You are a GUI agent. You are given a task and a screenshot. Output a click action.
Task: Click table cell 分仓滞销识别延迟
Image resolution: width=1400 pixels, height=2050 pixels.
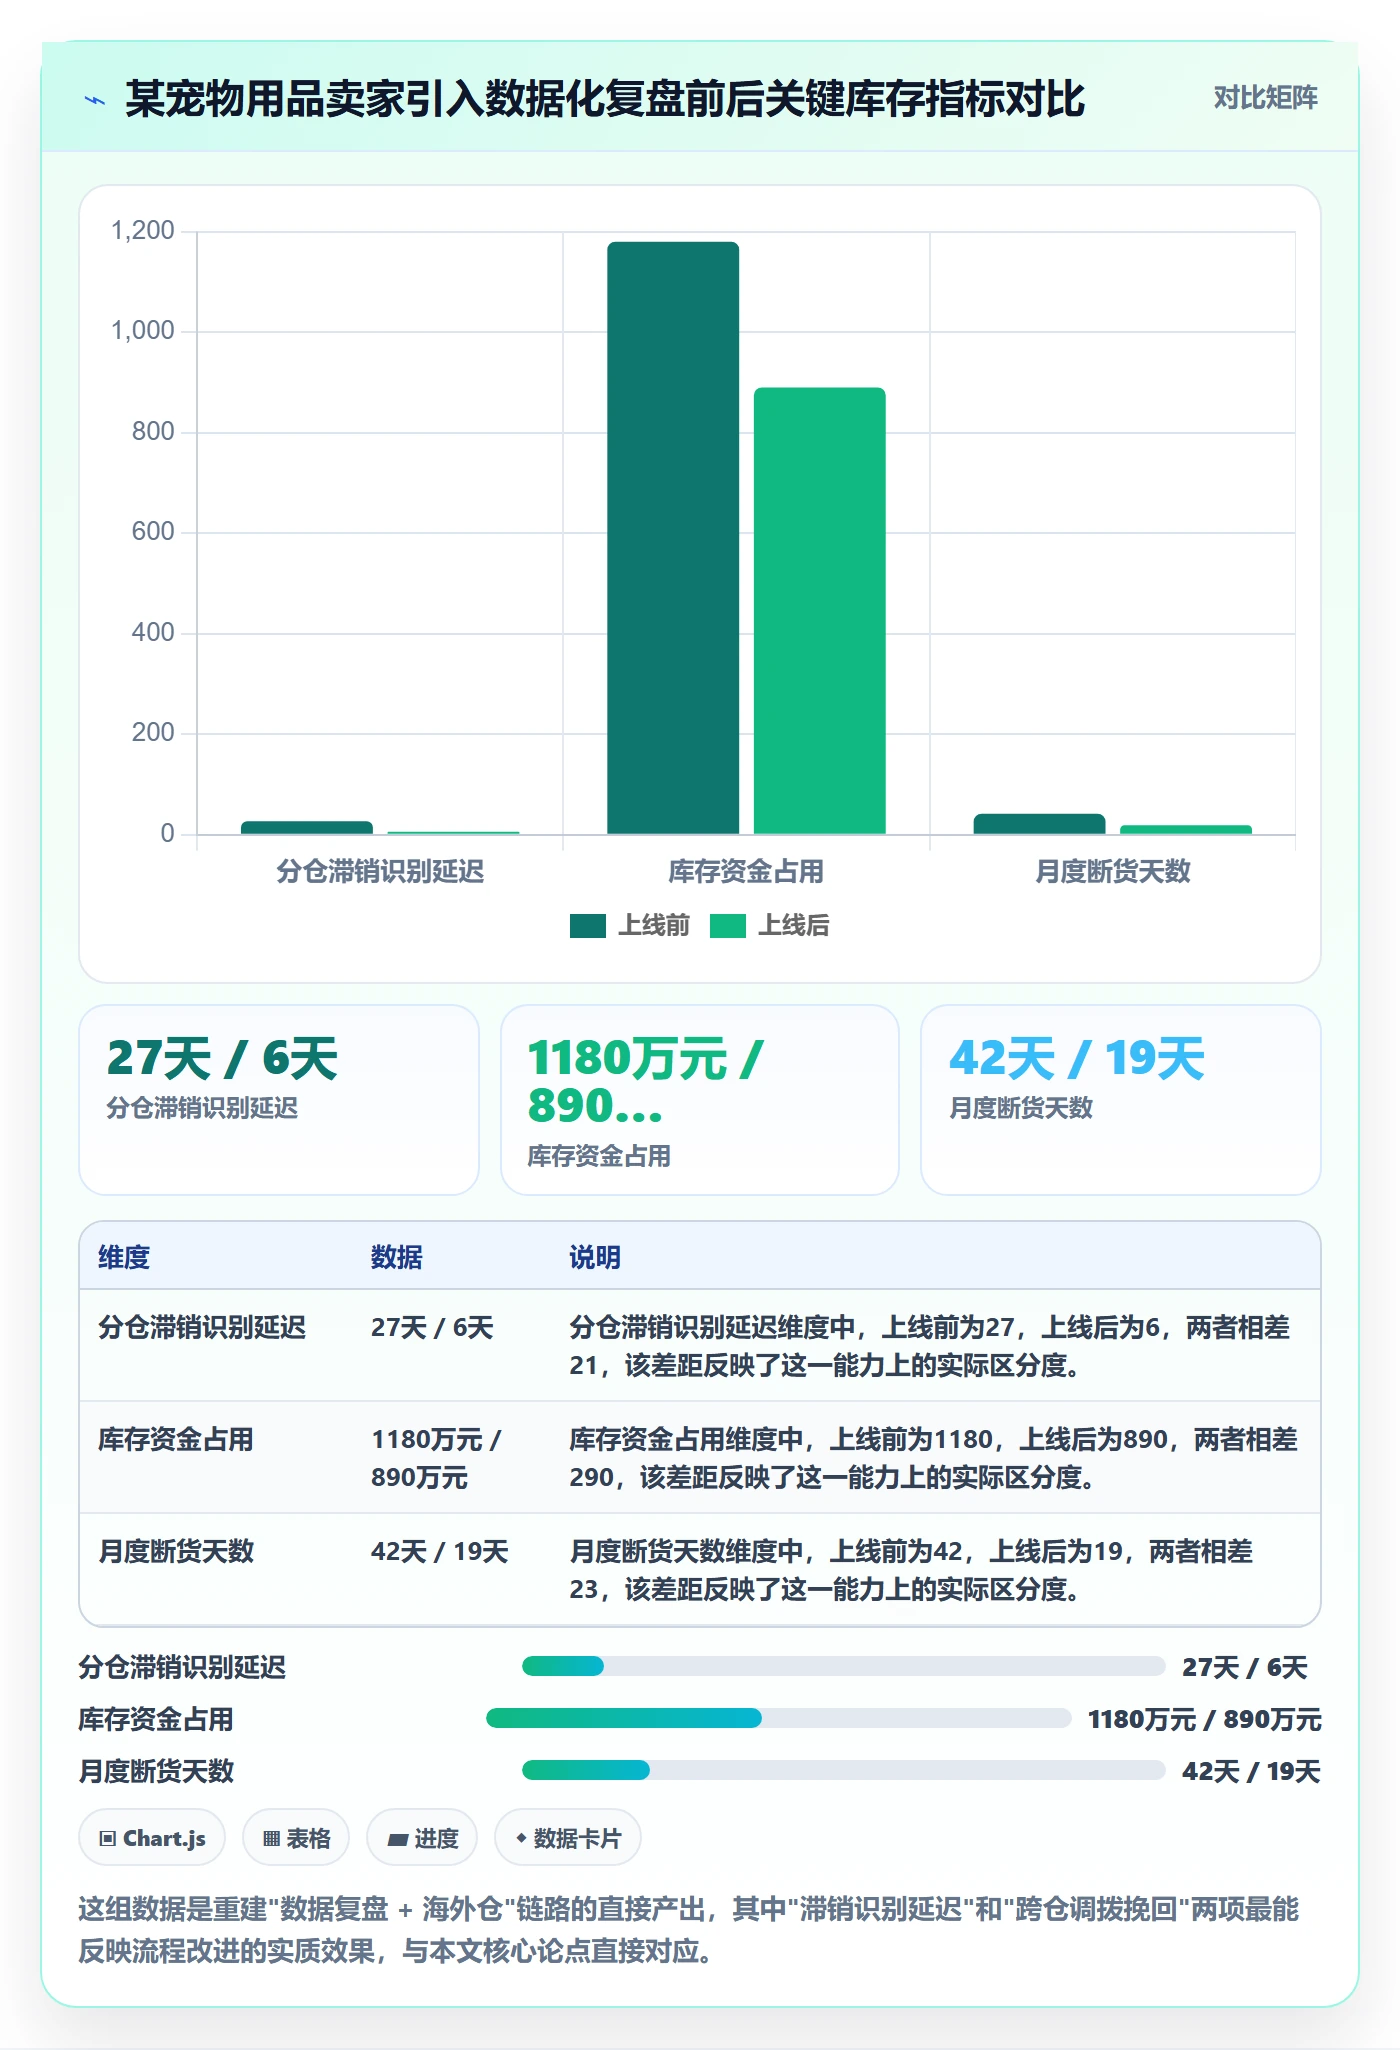(x=202, y=1327)
